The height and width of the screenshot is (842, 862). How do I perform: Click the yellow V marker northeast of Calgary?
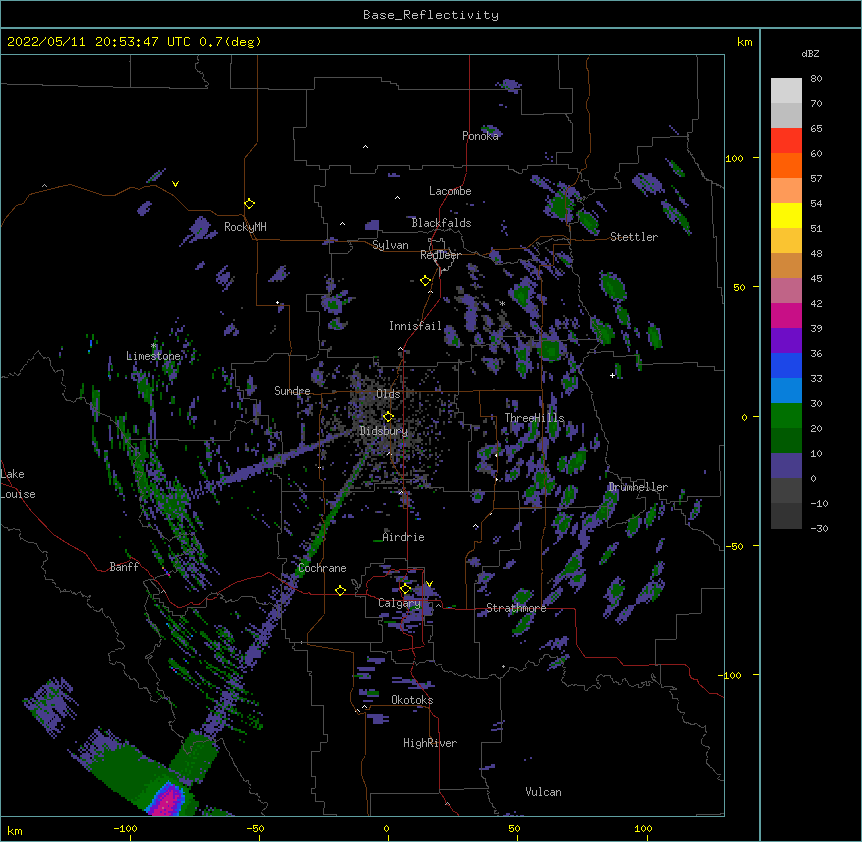429,584
